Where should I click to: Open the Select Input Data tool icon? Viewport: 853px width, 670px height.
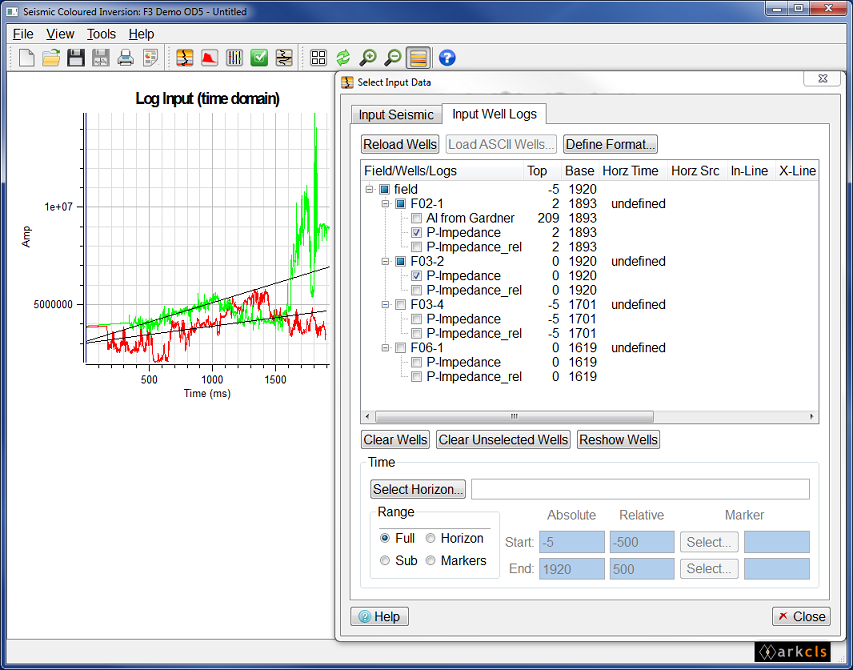(185, 58)
